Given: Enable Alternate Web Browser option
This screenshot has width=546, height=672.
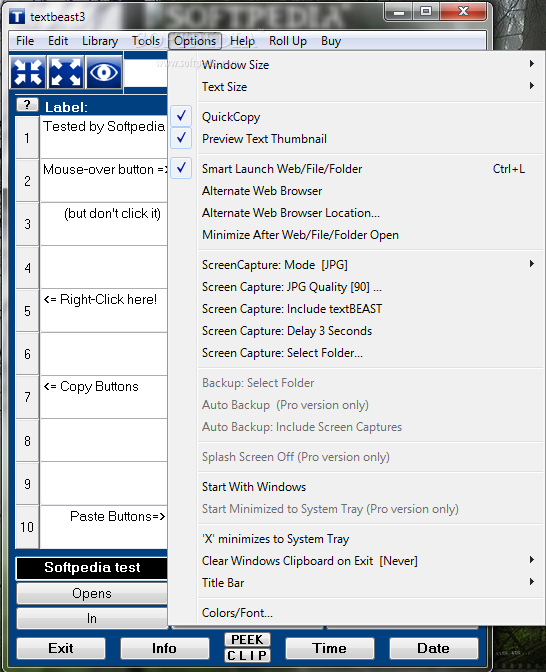Looking at the screenshot, I should point(356,191).
